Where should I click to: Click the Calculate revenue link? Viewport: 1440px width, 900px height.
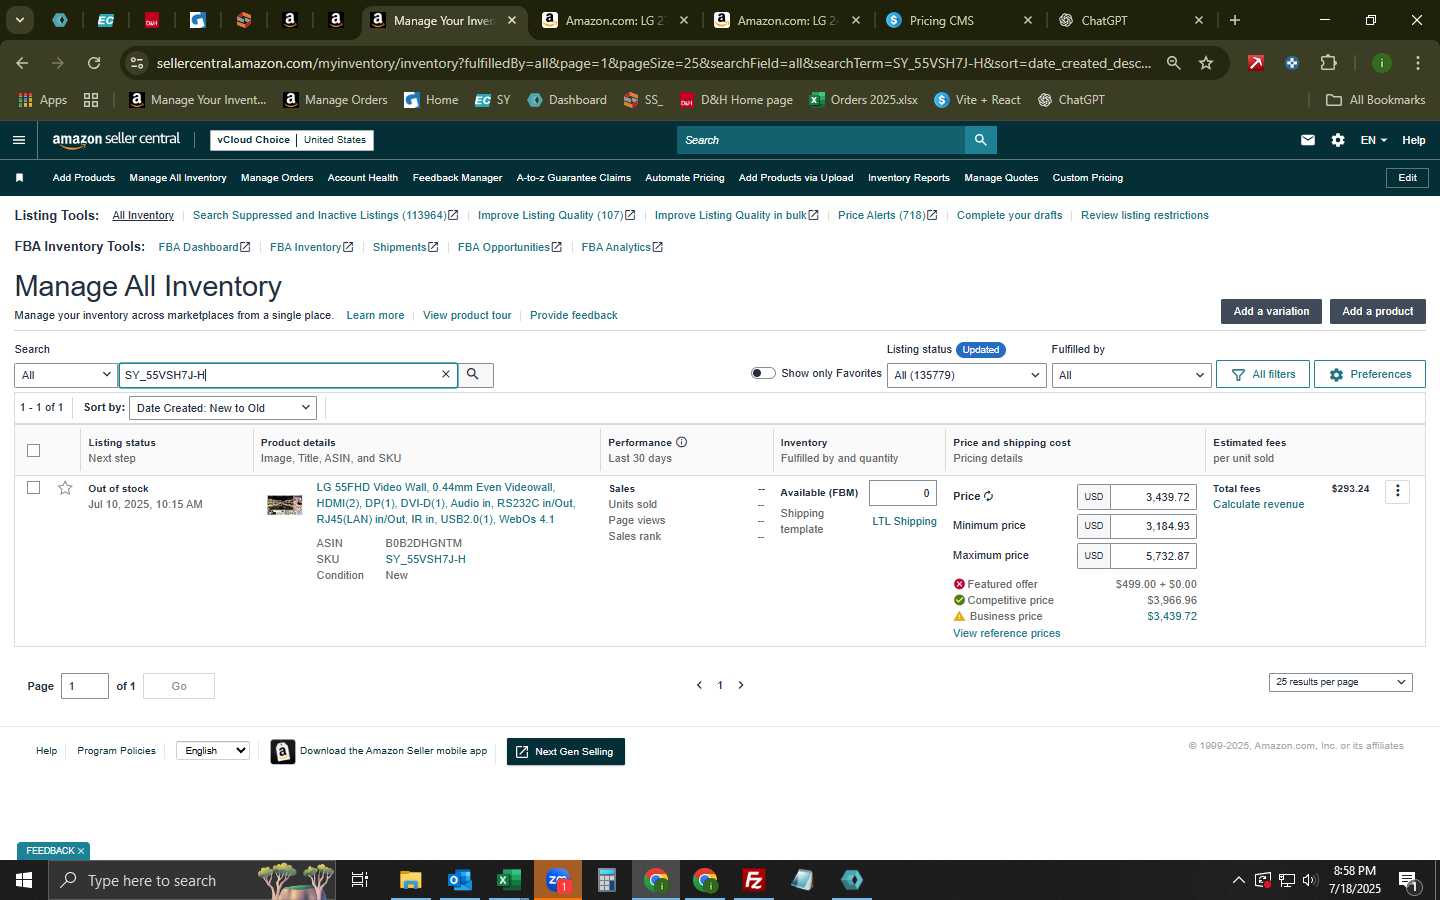click(x=1258, y=504)
